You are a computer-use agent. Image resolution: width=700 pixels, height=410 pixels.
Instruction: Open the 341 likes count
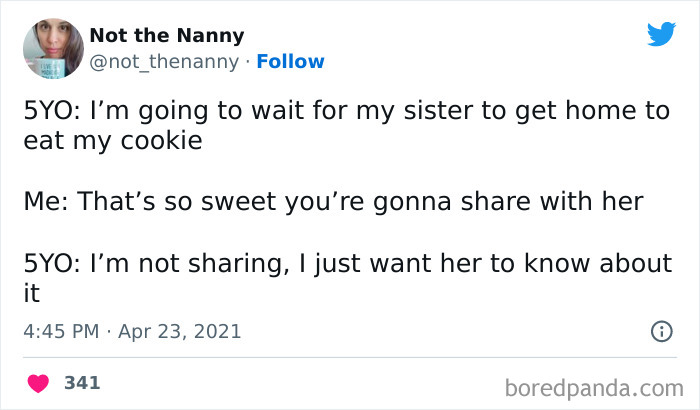coord(82,382)
